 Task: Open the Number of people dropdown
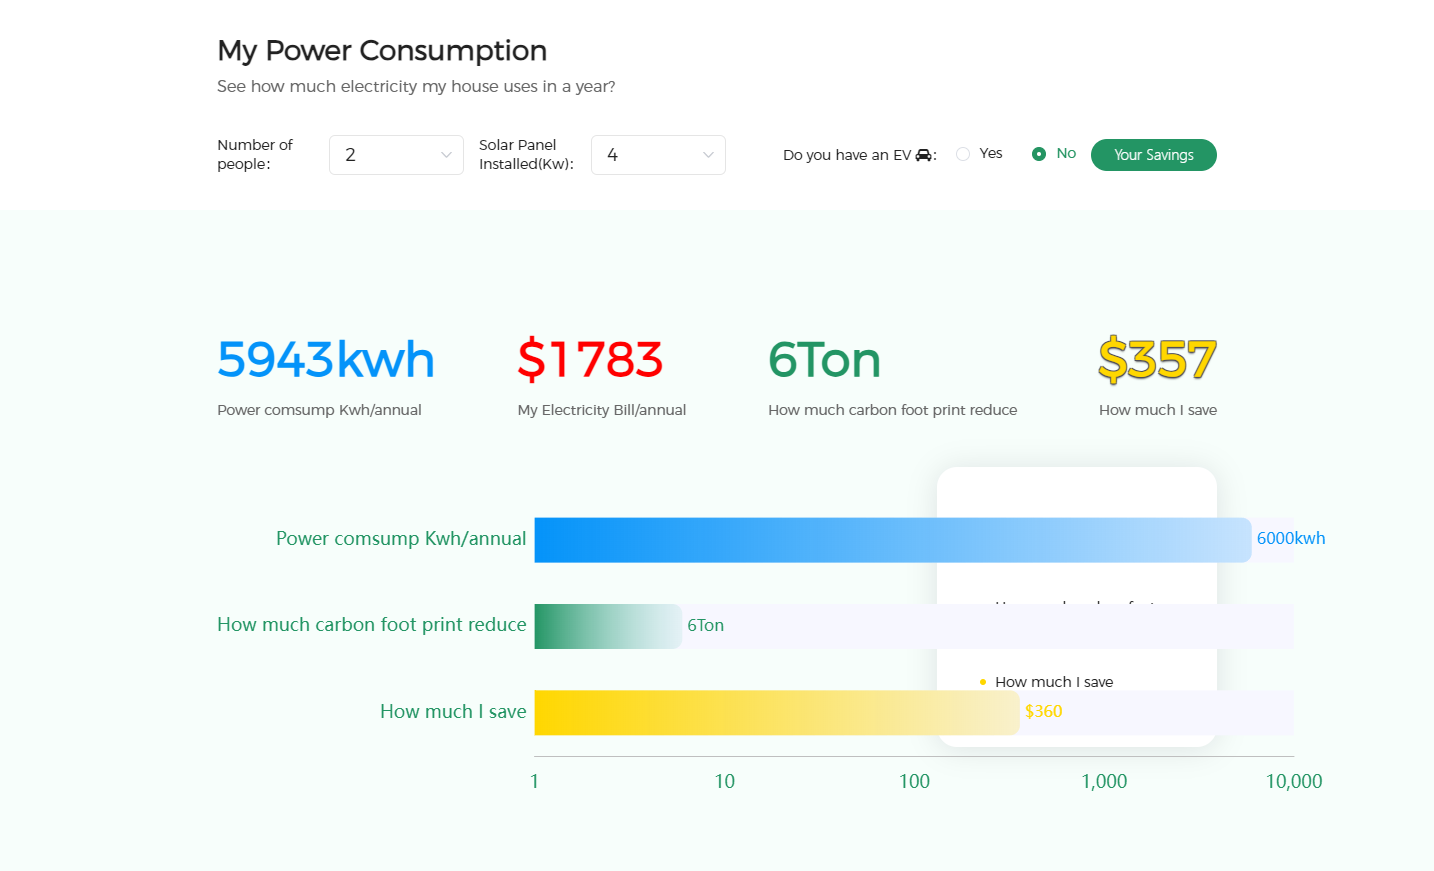click(x=395, y=155)
